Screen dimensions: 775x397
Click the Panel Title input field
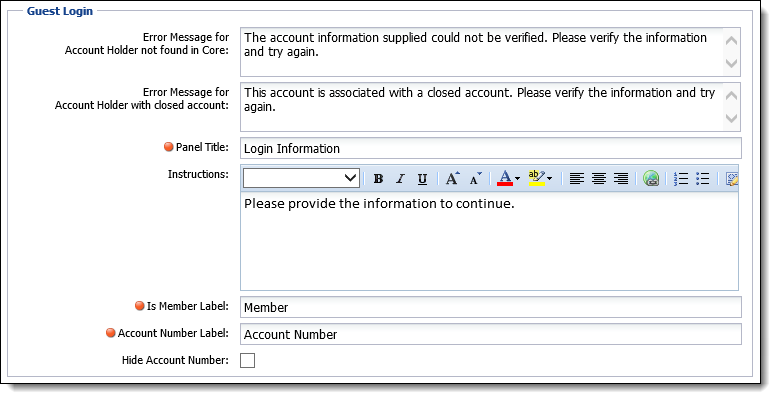[491, 148]
